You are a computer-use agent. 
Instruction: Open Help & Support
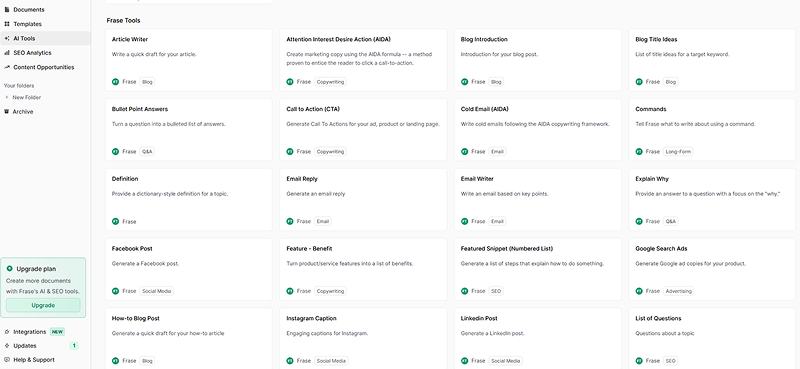(x=34, y=360)
